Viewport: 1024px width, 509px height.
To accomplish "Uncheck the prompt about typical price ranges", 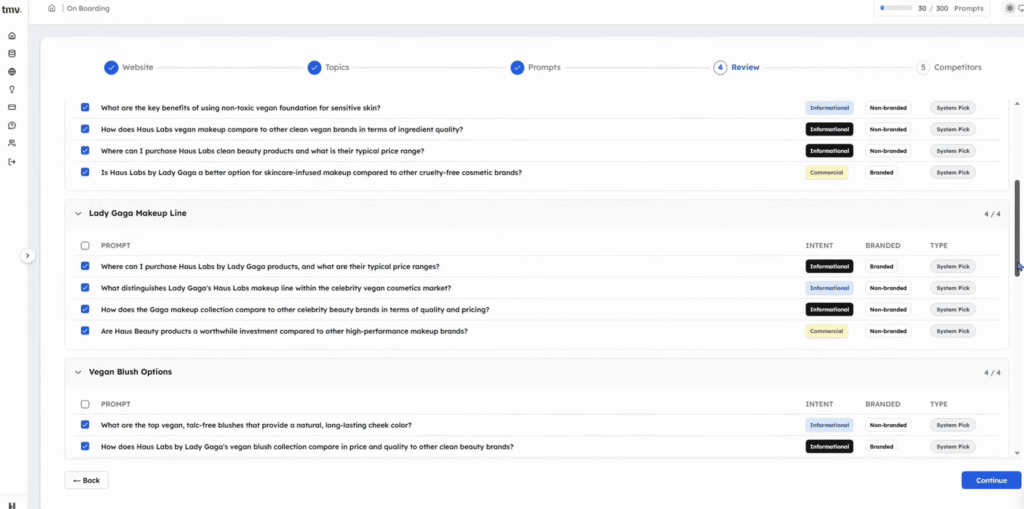I will 85,266.
